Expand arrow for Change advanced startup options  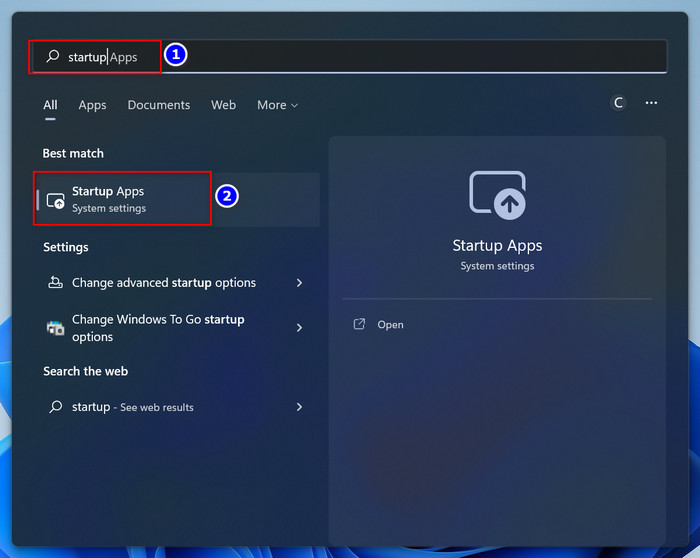pyautogui.click(x=300, y=283)
